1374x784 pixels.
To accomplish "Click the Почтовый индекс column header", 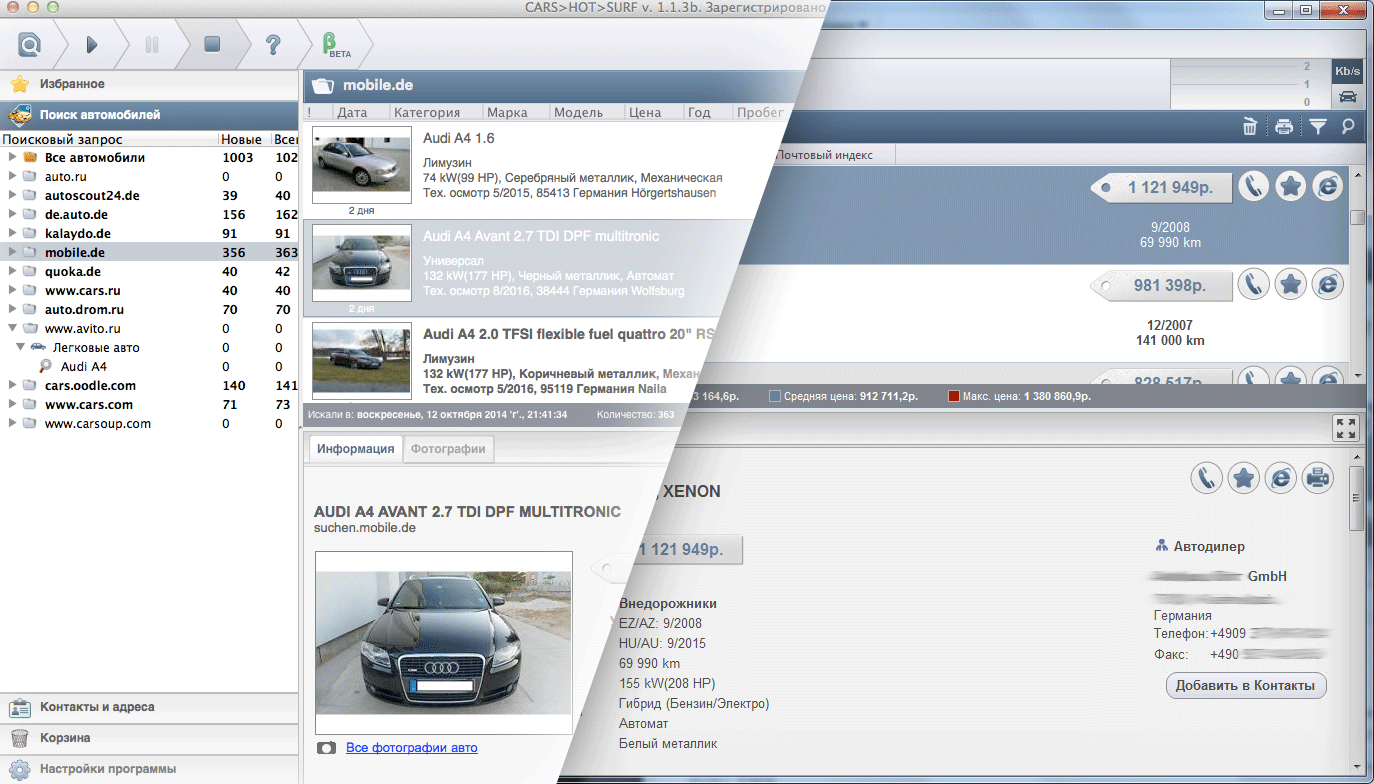I will tap(826, 155).
